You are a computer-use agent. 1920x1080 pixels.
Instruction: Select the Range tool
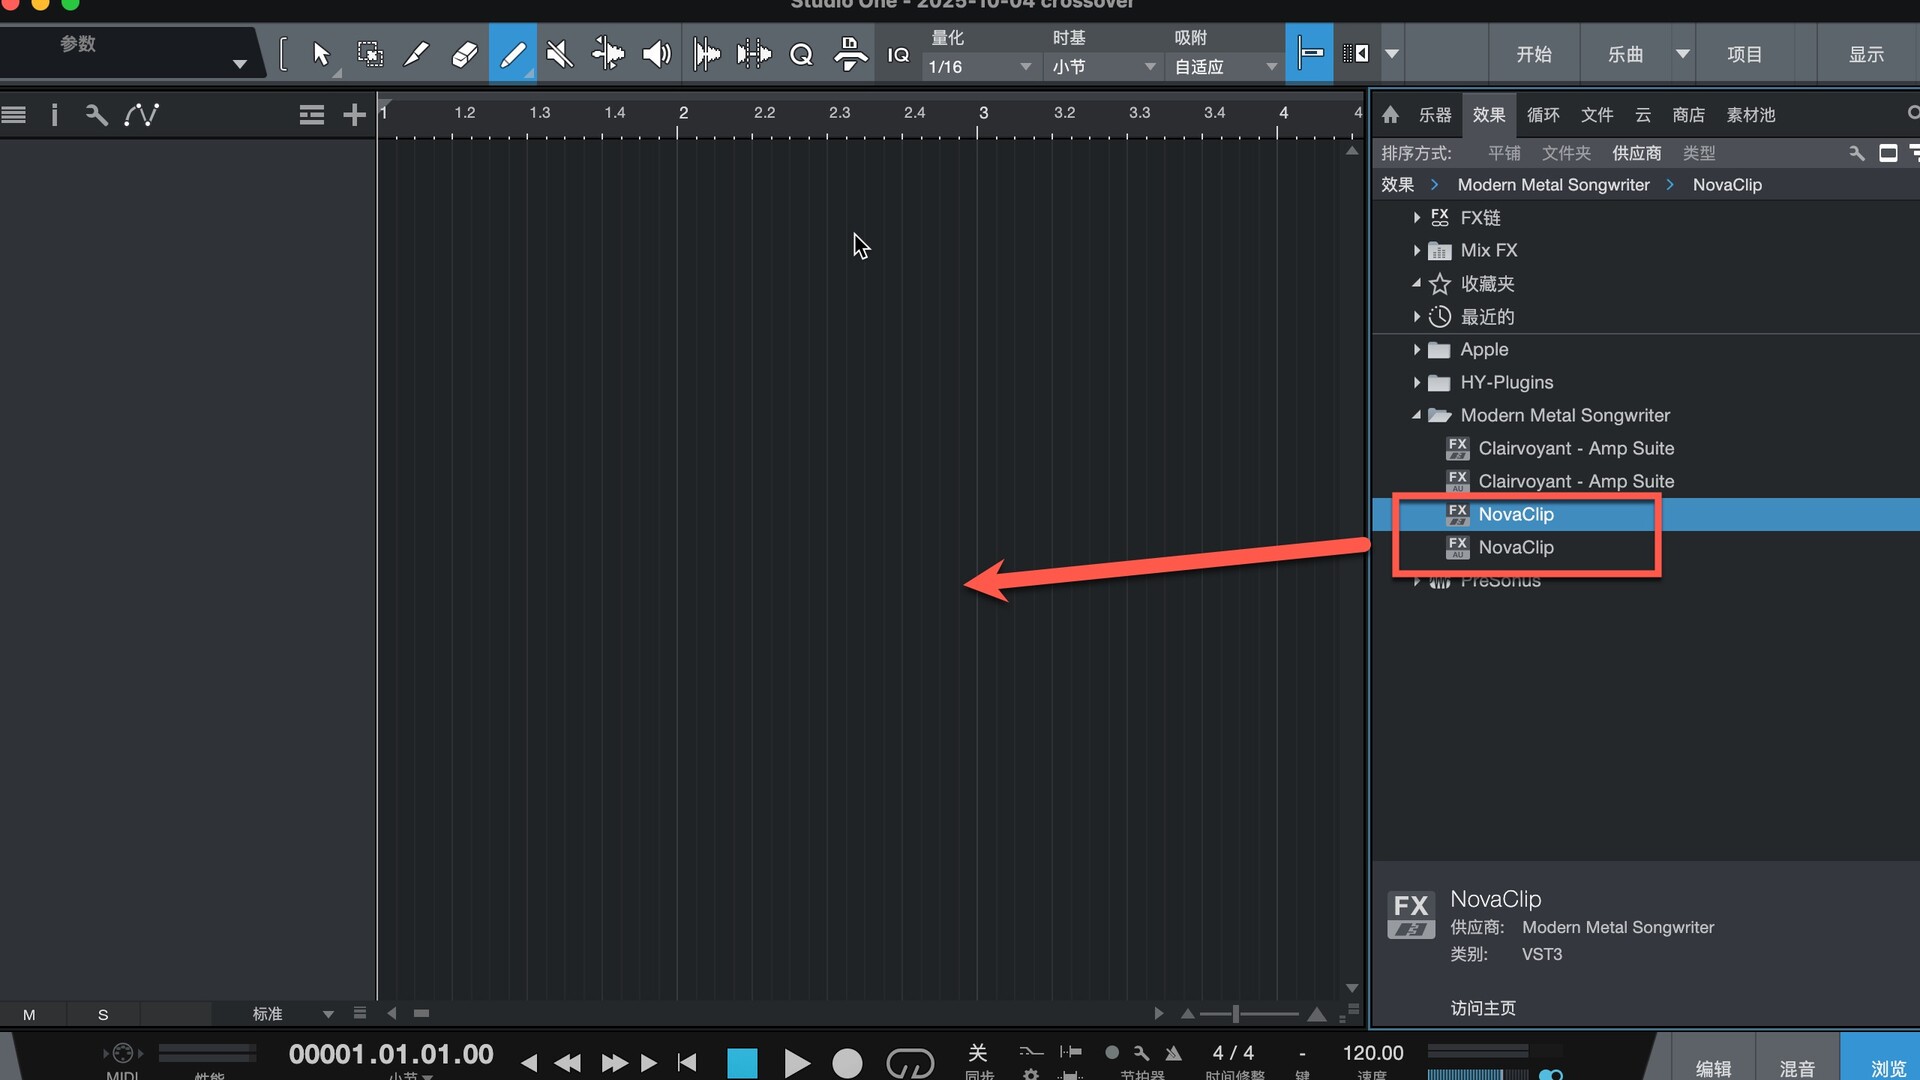coord(370,54)
